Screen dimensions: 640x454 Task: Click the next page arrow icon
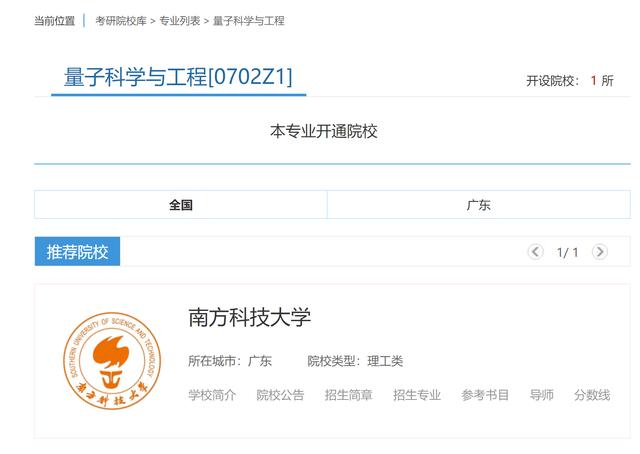[600, 251]
